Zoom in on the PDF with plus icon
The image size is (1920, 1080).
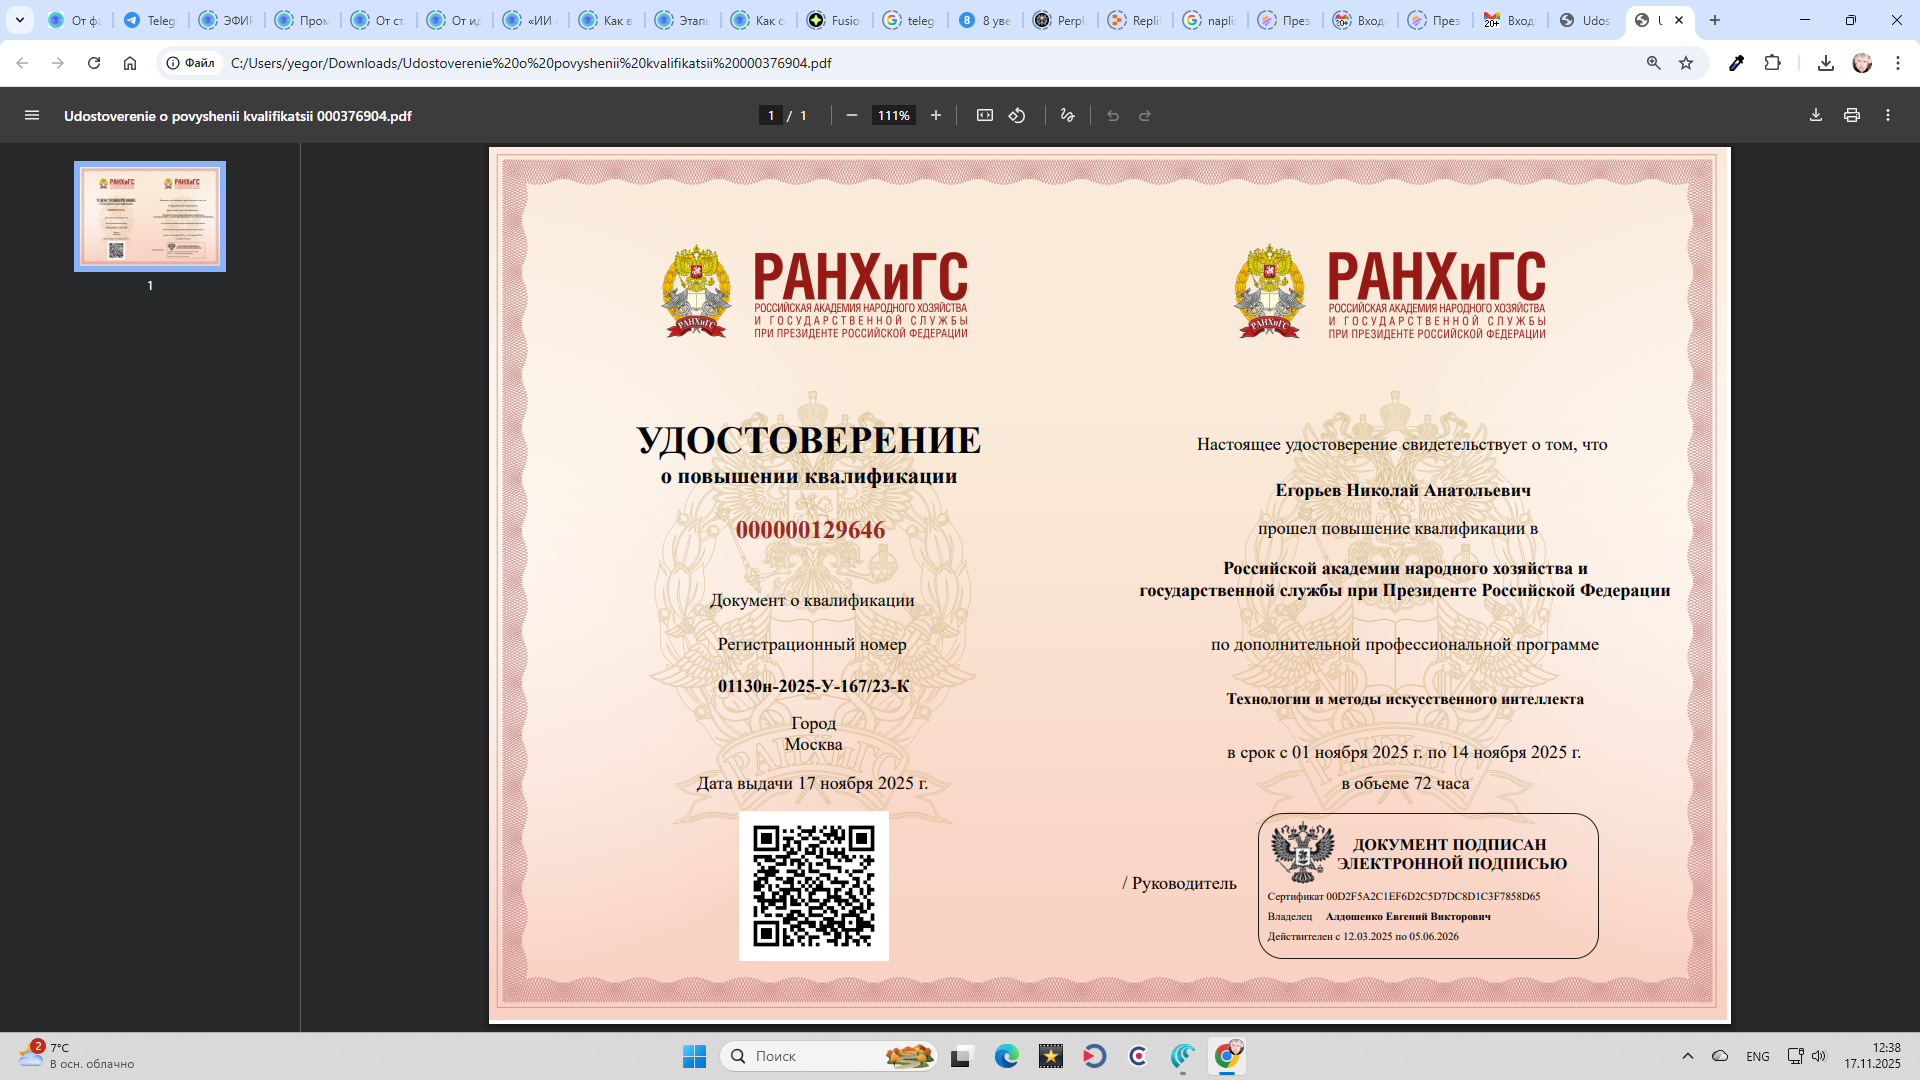click(x=936, y=116)
